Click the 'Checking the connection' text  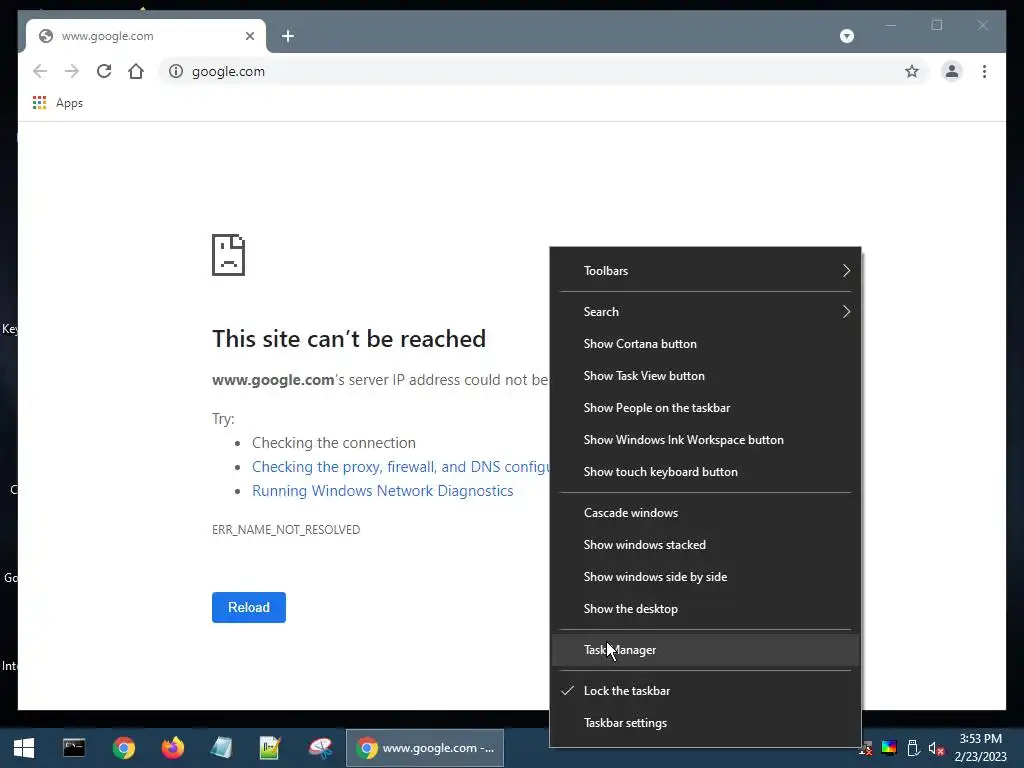334,443
